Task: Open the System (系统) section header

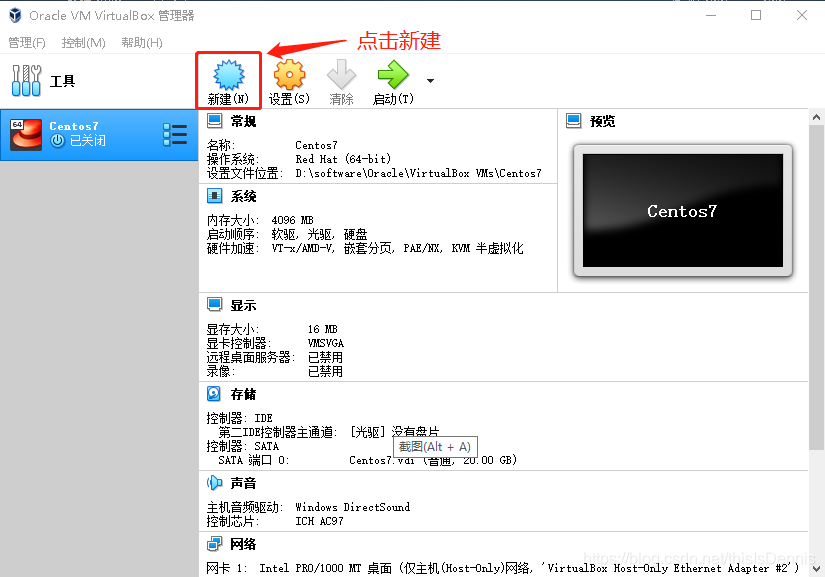Action: [243, 197]
